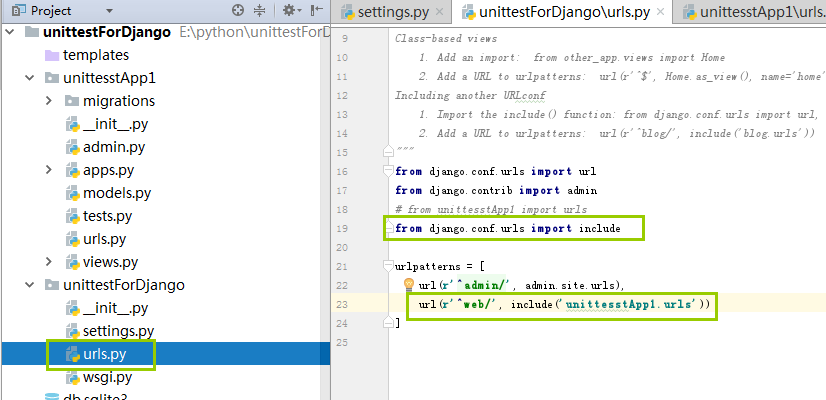Fold the docstring ending at line 15
This screenshot has height=400, width=826.
(389, 152)
